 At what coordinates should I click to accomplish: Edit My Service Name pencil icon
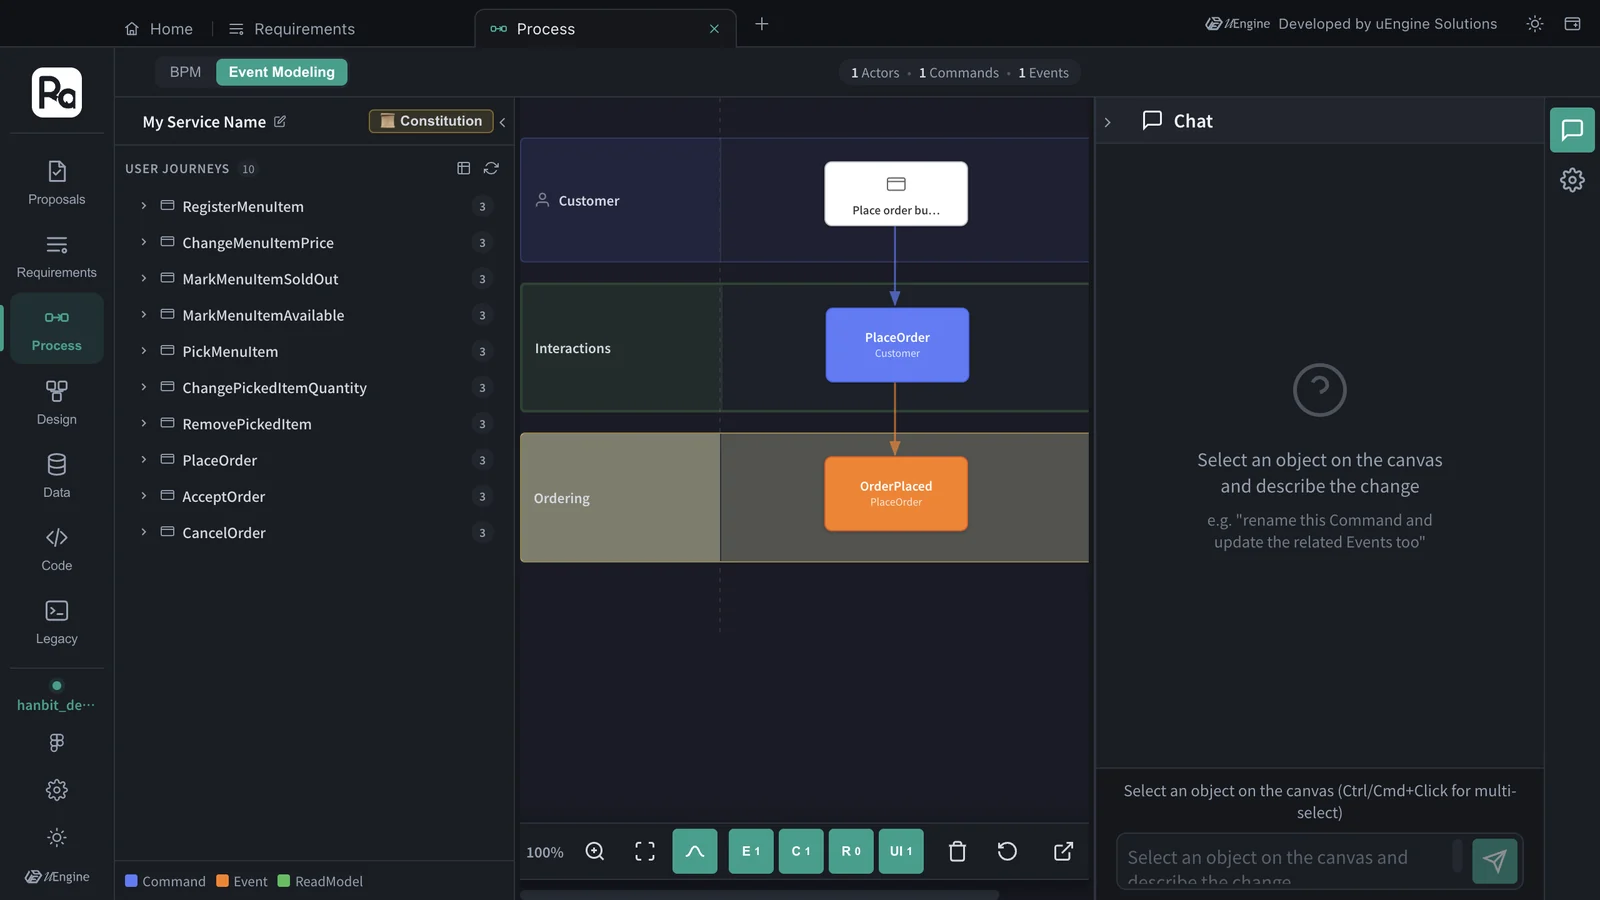point(280,121)
